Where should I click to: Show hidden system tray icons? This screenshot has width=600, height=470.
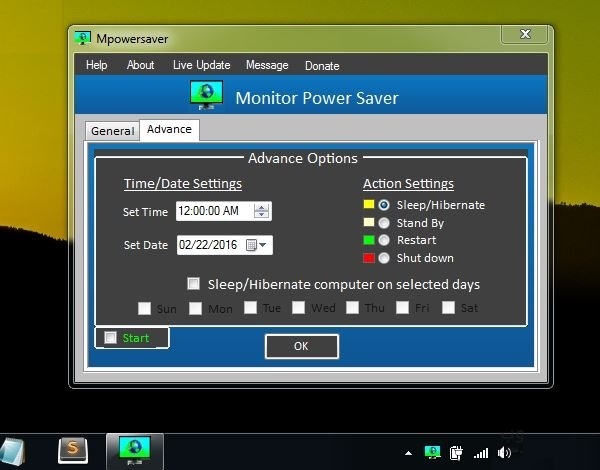[407, 453]
